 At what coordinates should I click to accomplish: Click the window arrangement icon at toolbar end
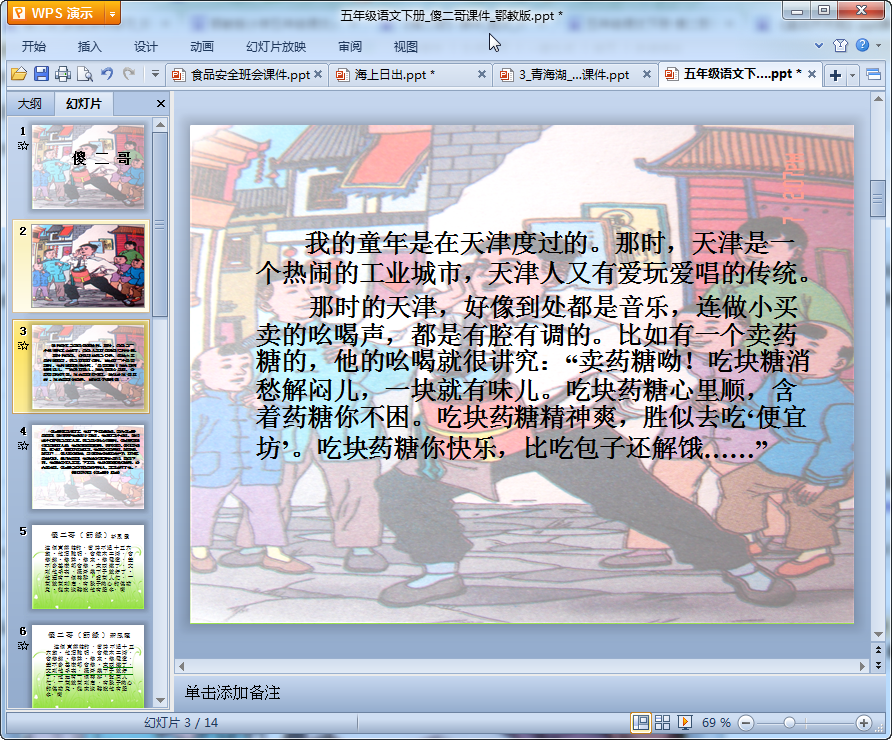(874, 75)
